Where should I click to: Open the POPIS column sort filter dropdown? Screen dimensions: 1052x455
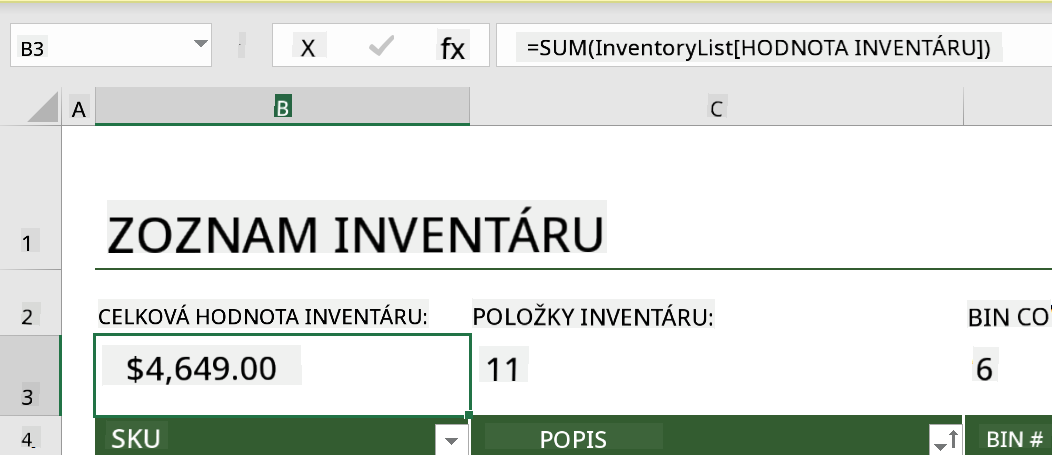946,440
